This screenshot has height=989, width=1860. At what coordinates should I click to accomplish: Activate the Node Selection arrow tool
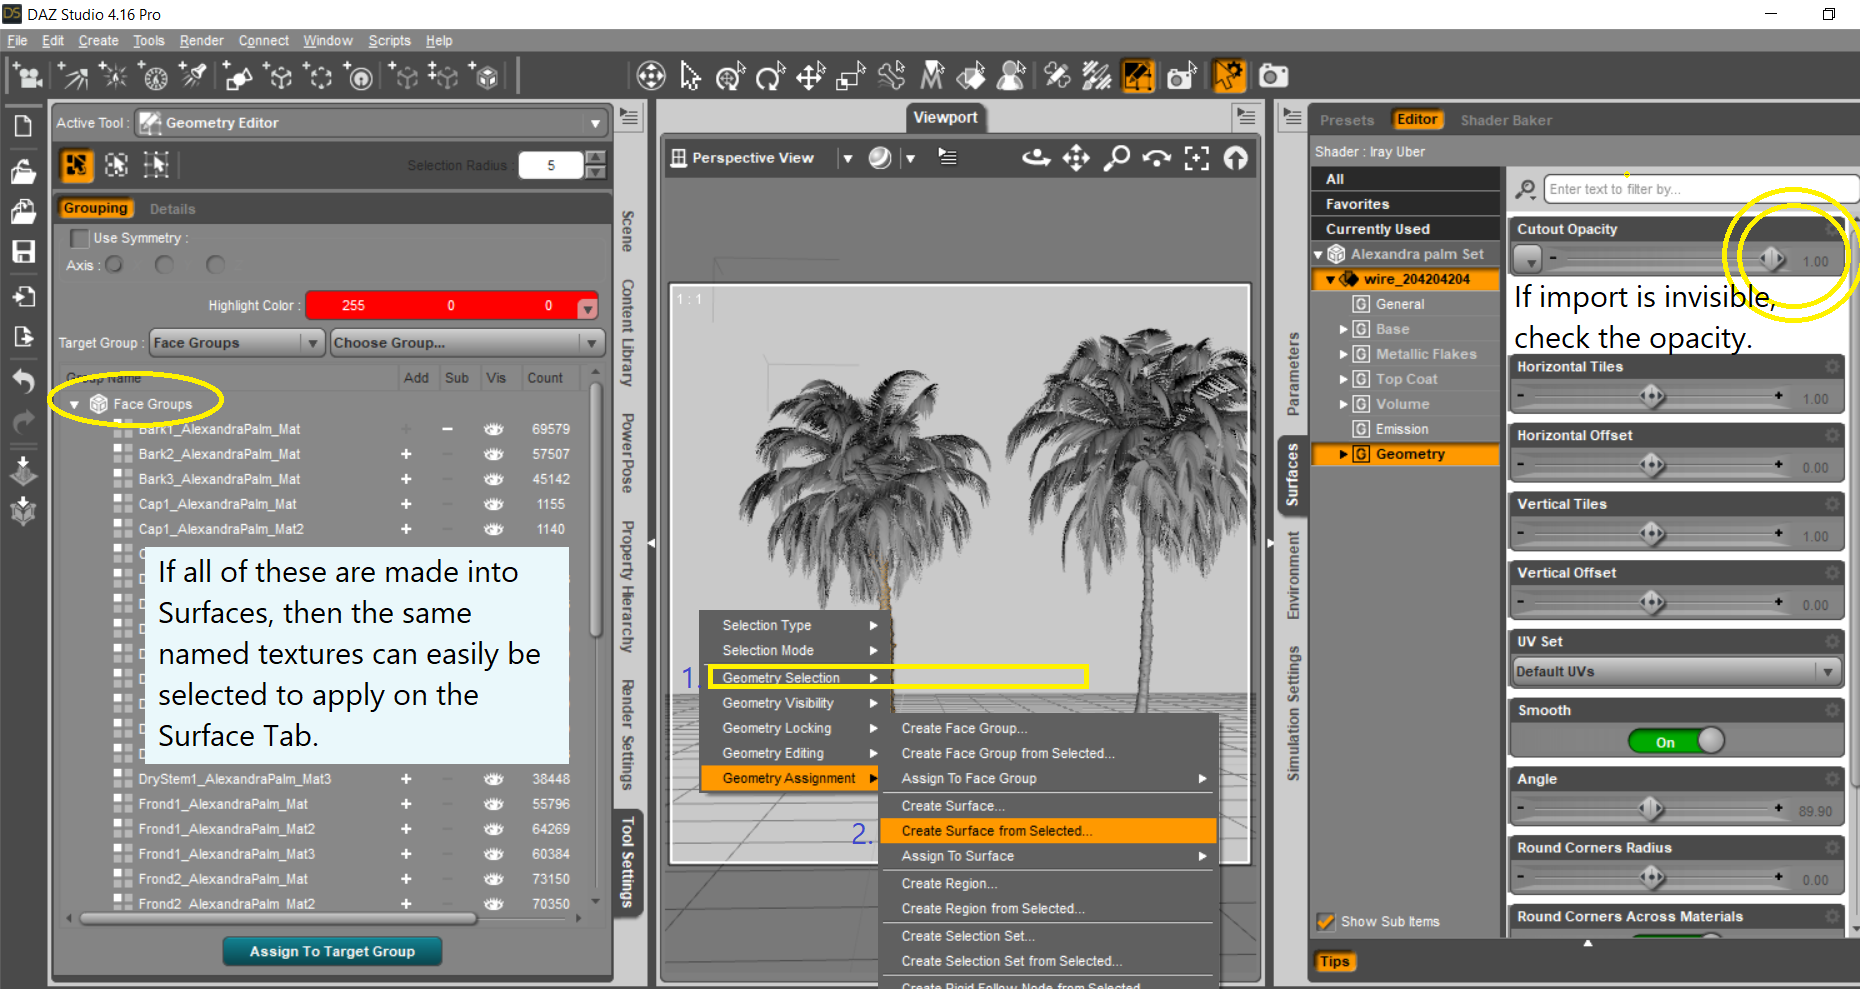tap(690, 76)
